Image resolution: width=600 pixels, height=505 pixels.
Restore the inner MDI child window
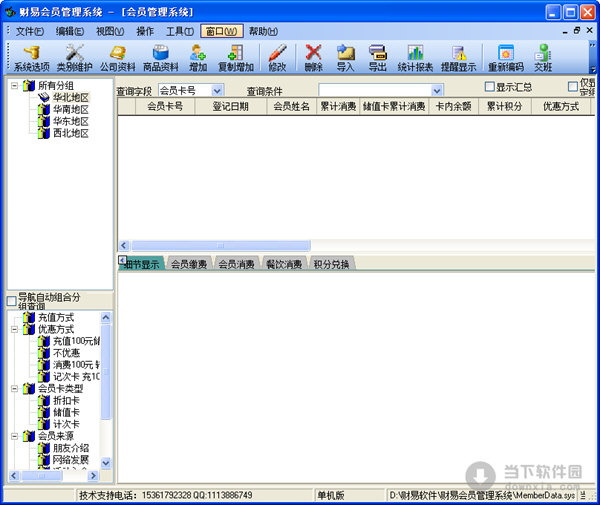pyautogui.click(x=577, y=31)
